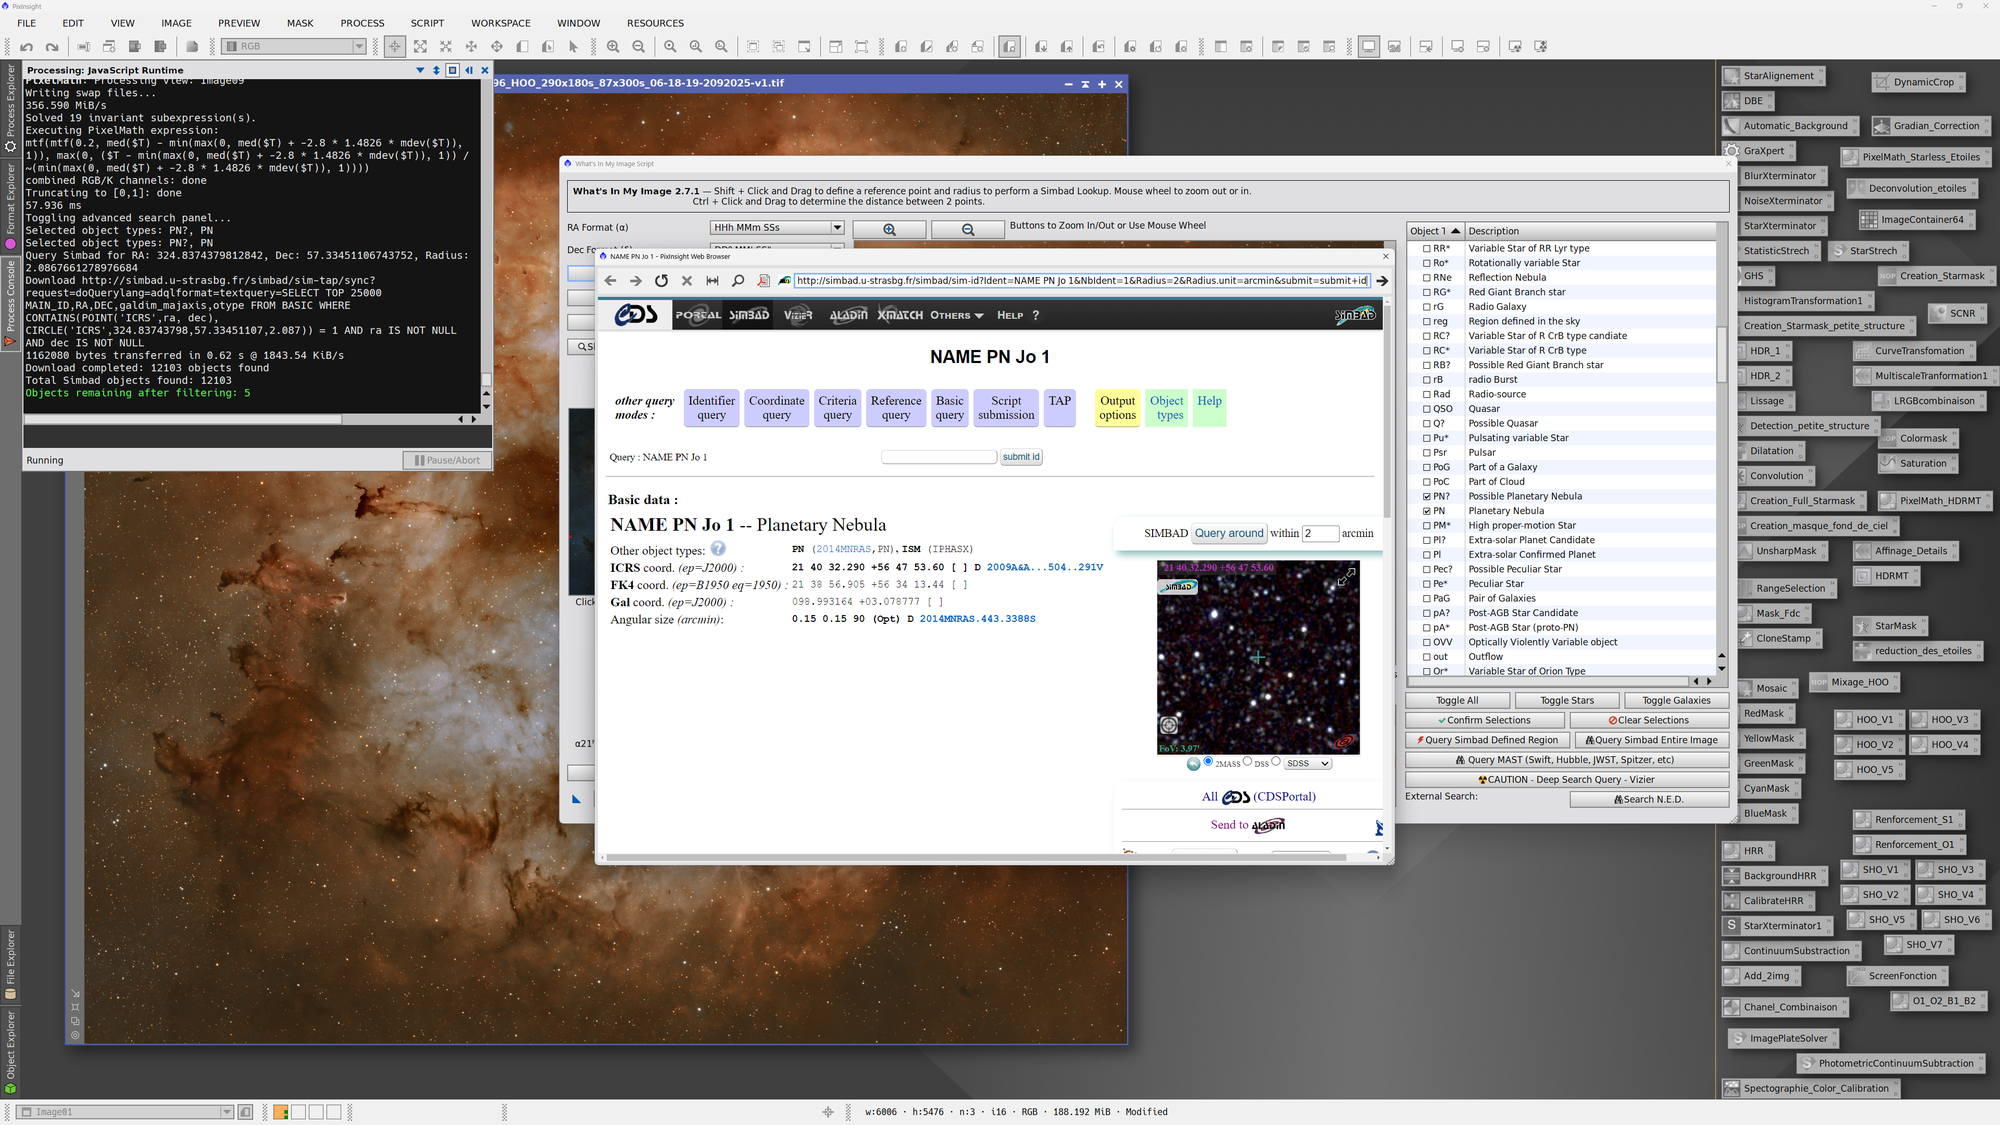The image size is (2000, 1125).
Task: Open the NoiseXterminator process icon
Action: [1783, 200]
